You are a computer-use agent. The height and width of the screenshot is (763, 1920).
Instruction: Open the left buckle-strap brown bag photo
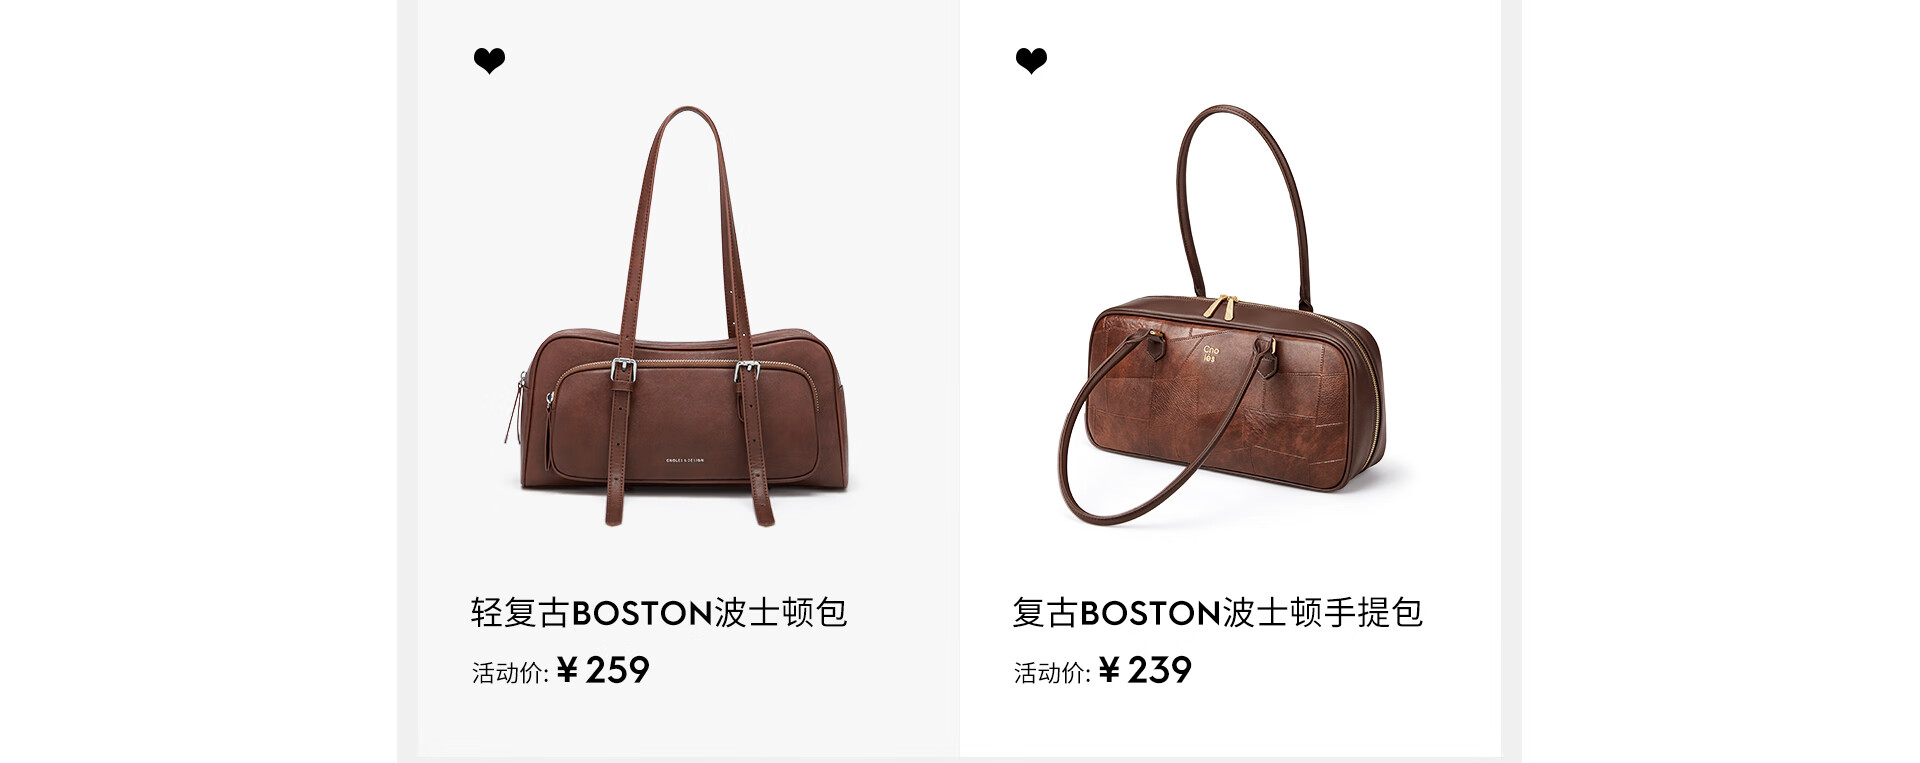(x=686, y=316)
